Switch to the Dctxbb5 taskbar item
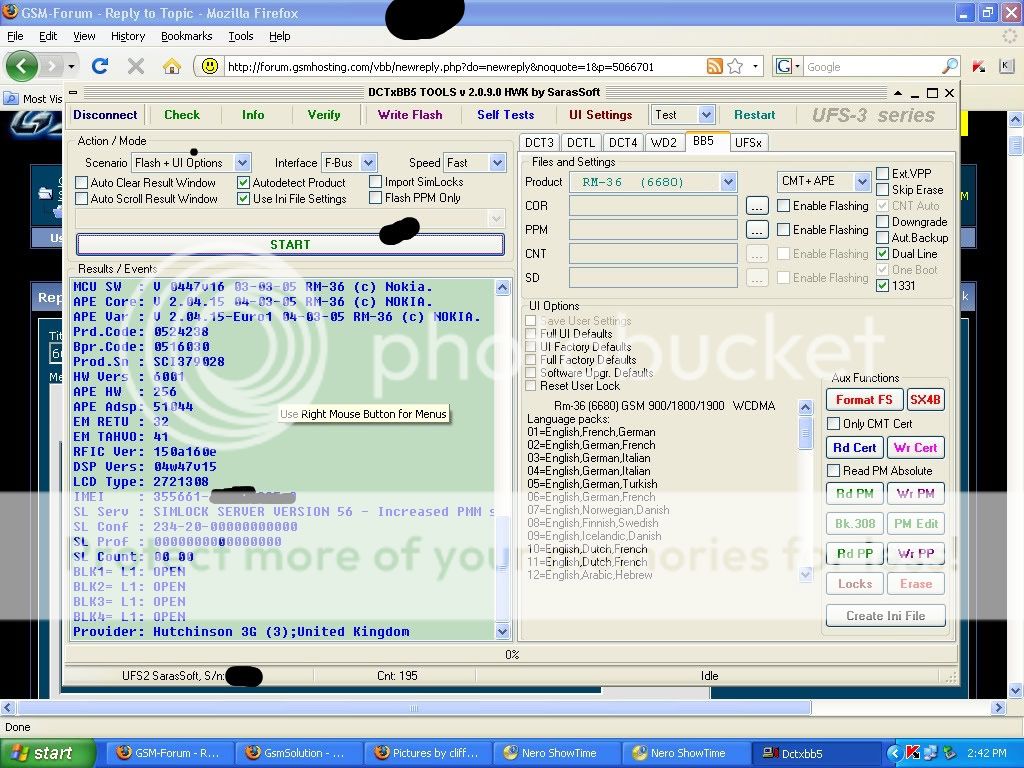This screenshot has height=768, width=1024. [816, 753]
